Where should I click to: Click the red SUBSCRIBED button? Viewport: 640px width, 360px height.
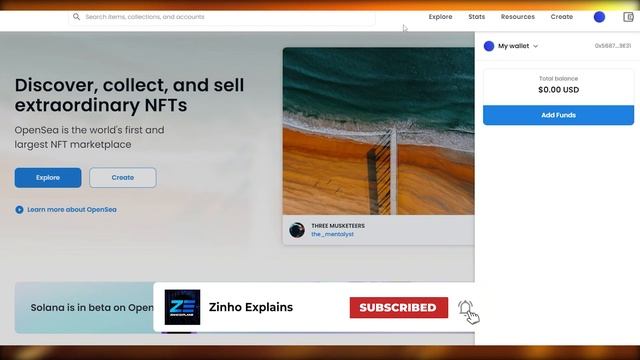399,307
